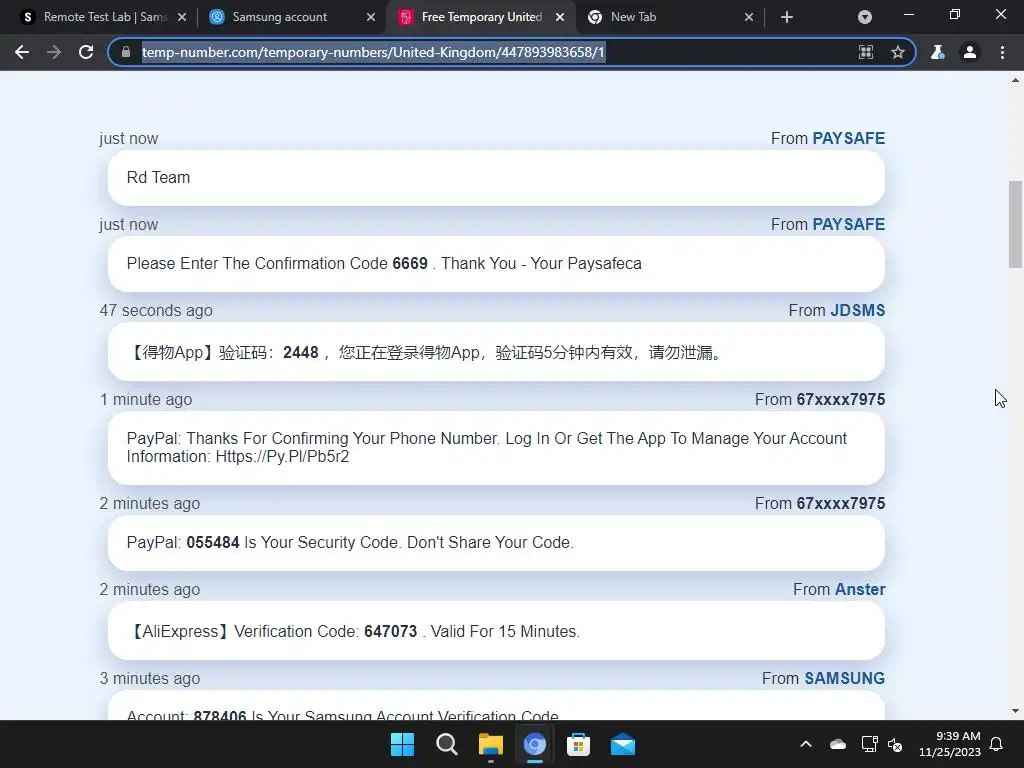The width and height of the screenshot is (1024, 768).
Task: Open the clock and date panel
Action: 950,744
